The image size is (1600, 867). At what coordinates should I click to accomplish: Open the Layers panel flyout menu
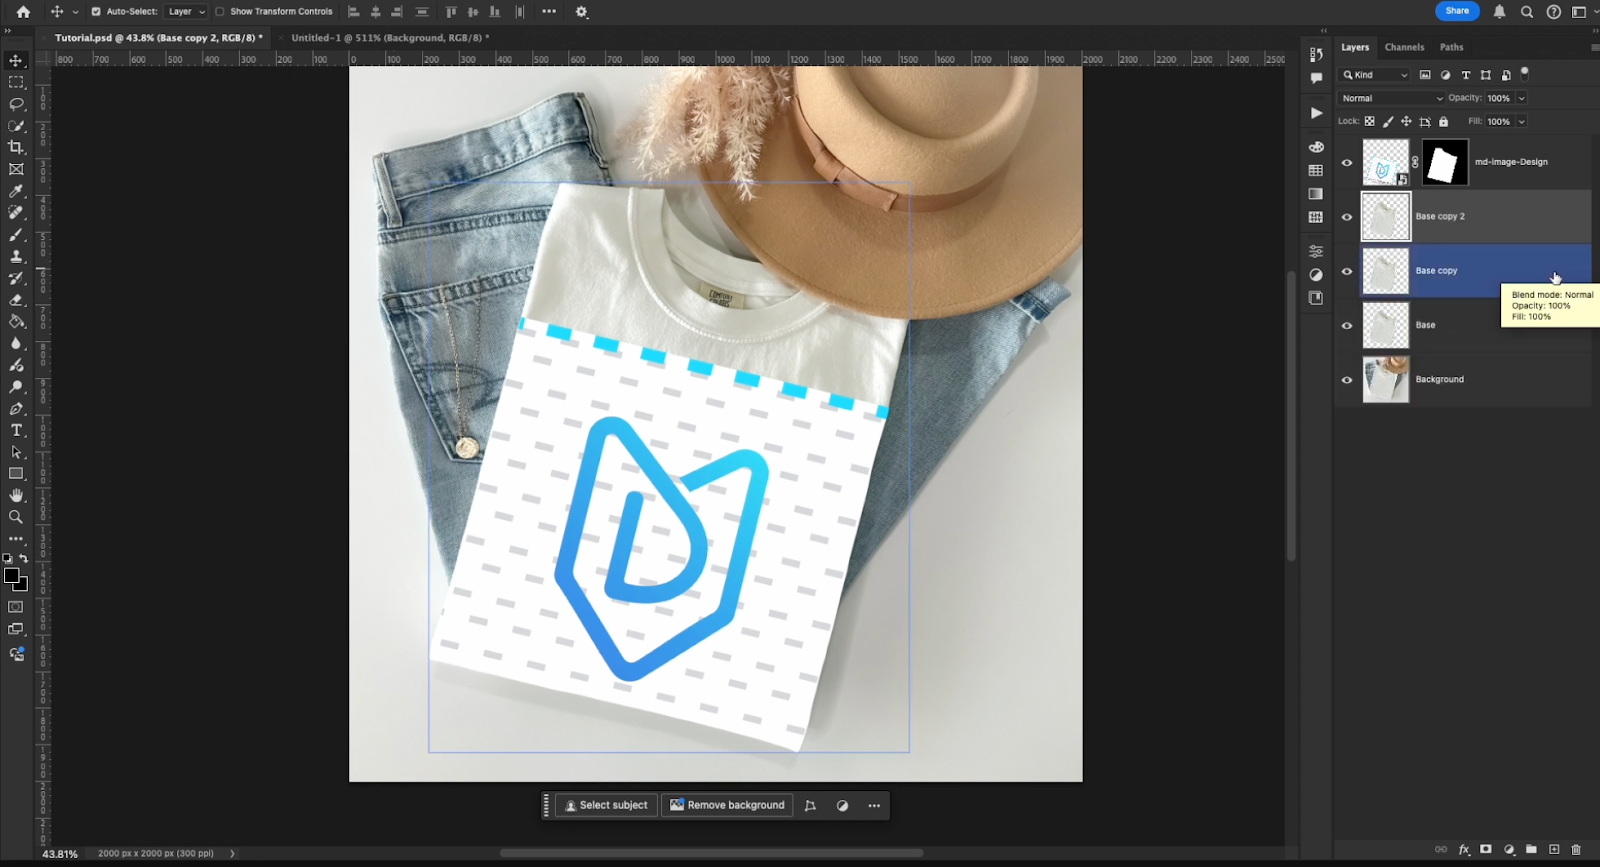(x=1594, y=47)
